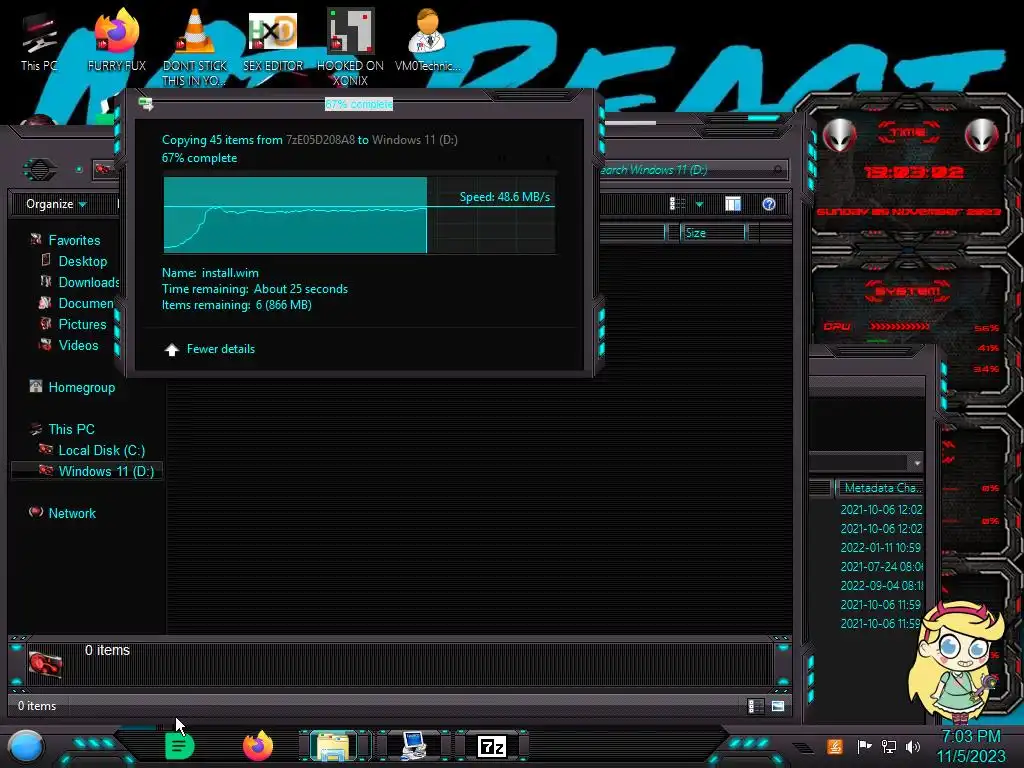The width and height of the screenshot is (1024, 768).
Task: Open the Start orb button
Action: pyautogui.click(x=26, y=746)
